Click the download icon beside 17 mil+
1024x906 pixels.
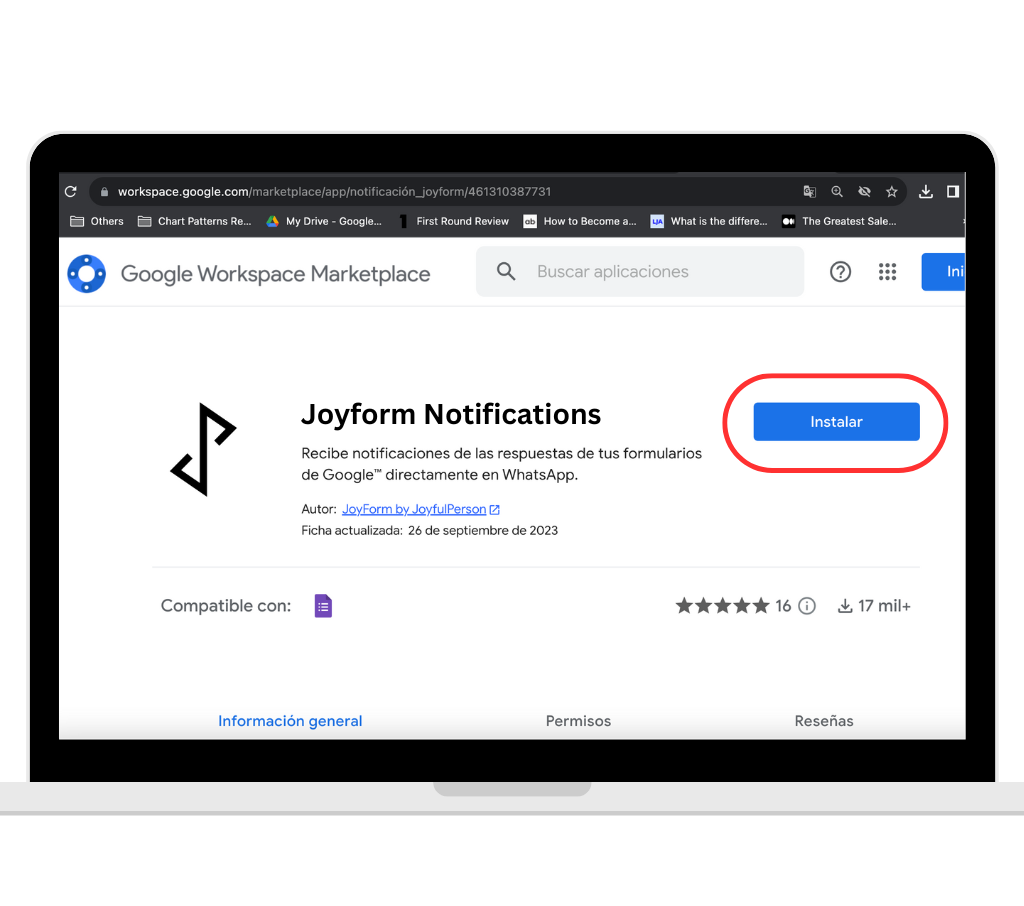(845, 606)
